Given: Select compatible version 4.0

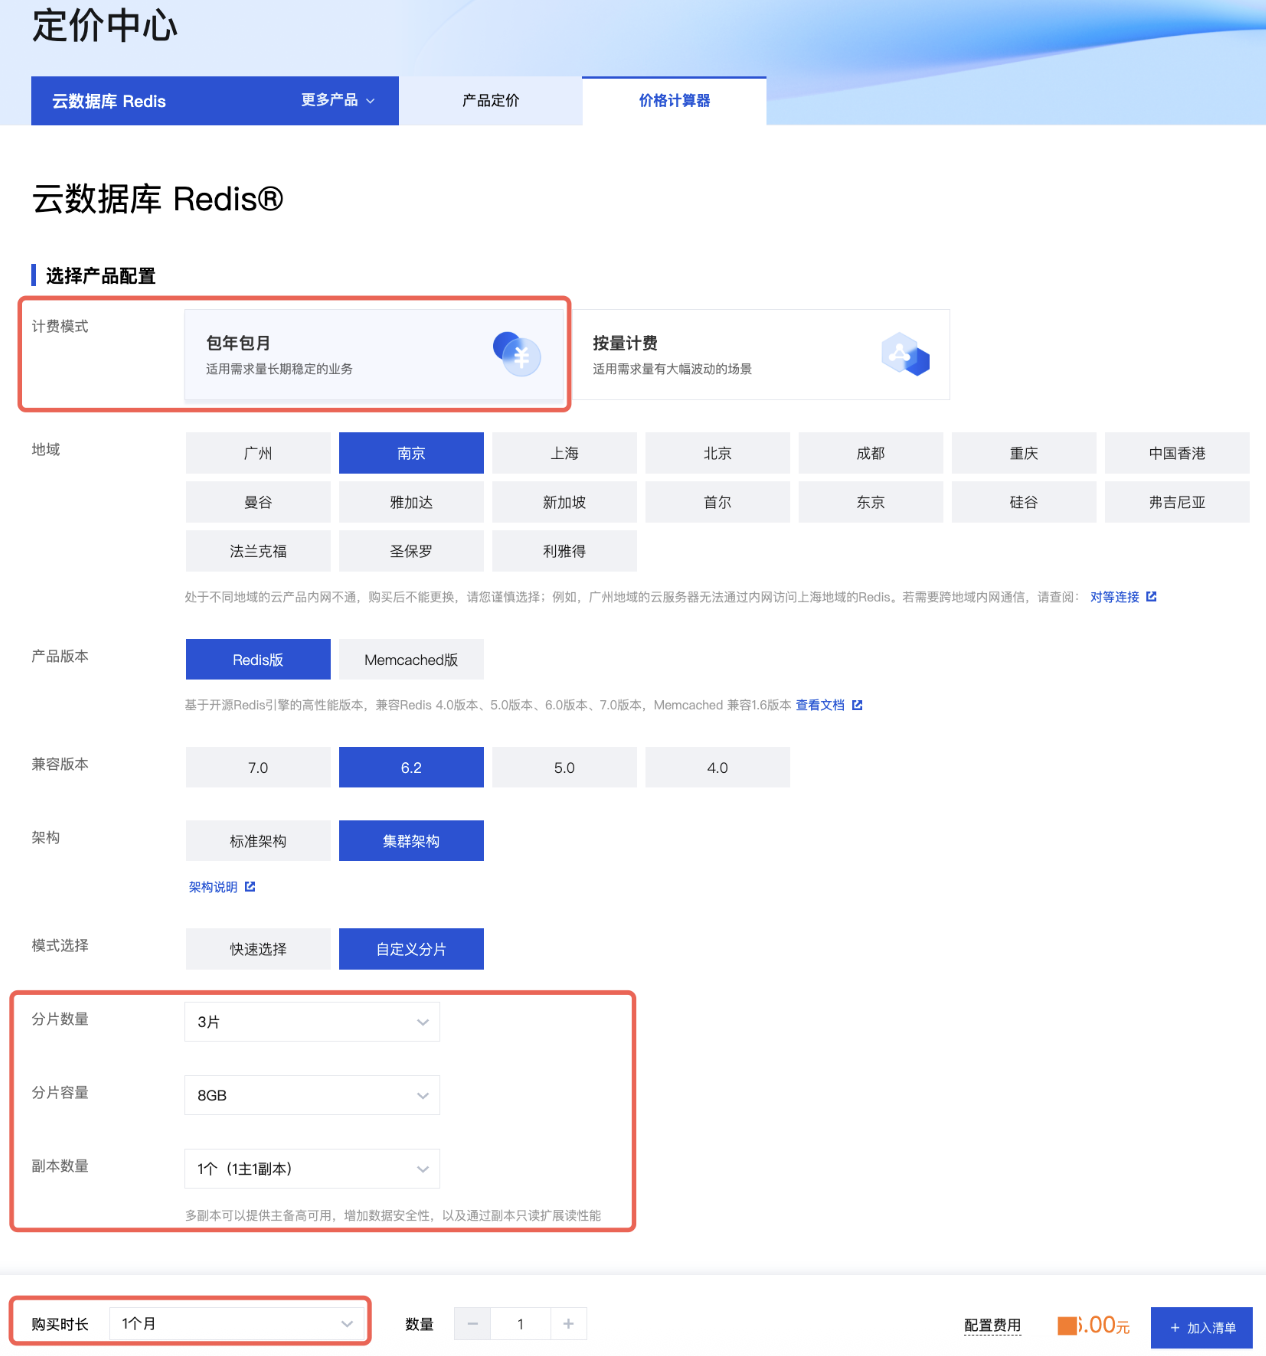Looking at the screenshot, I should (717, 768).
